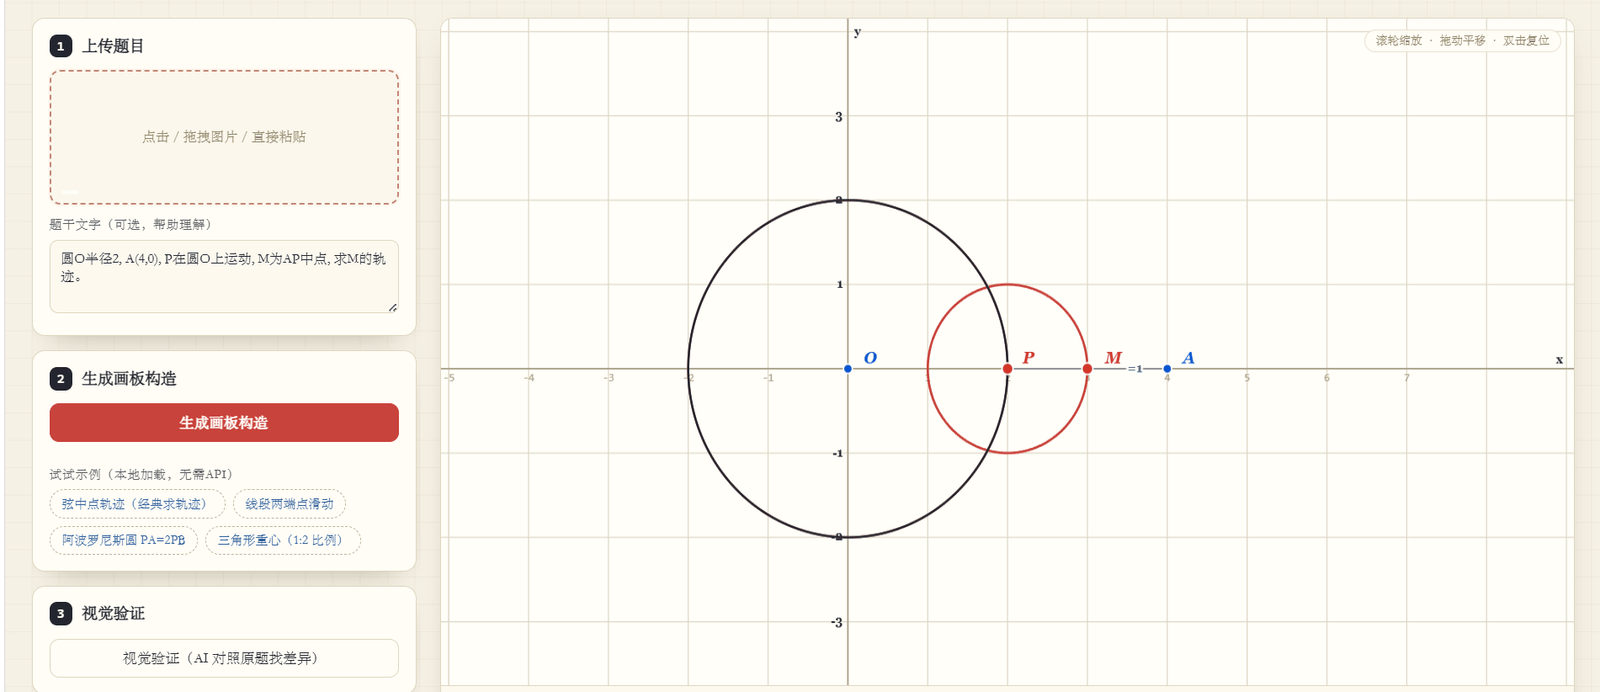Viewport: 1600px width, 692px height.
Task: Select the red point P on the circle
Action: [1007, 369]
